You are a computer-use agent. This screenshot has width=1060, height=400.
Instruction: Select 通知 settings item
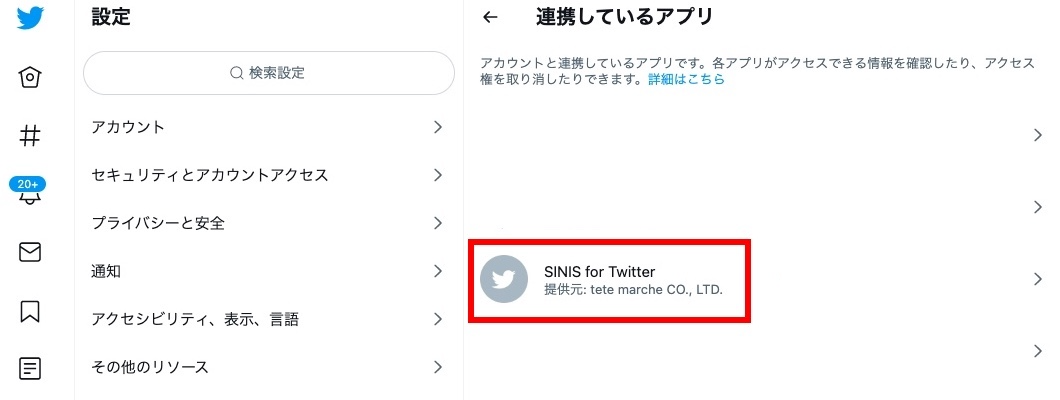pyautogui.click(x=268, y=272)
